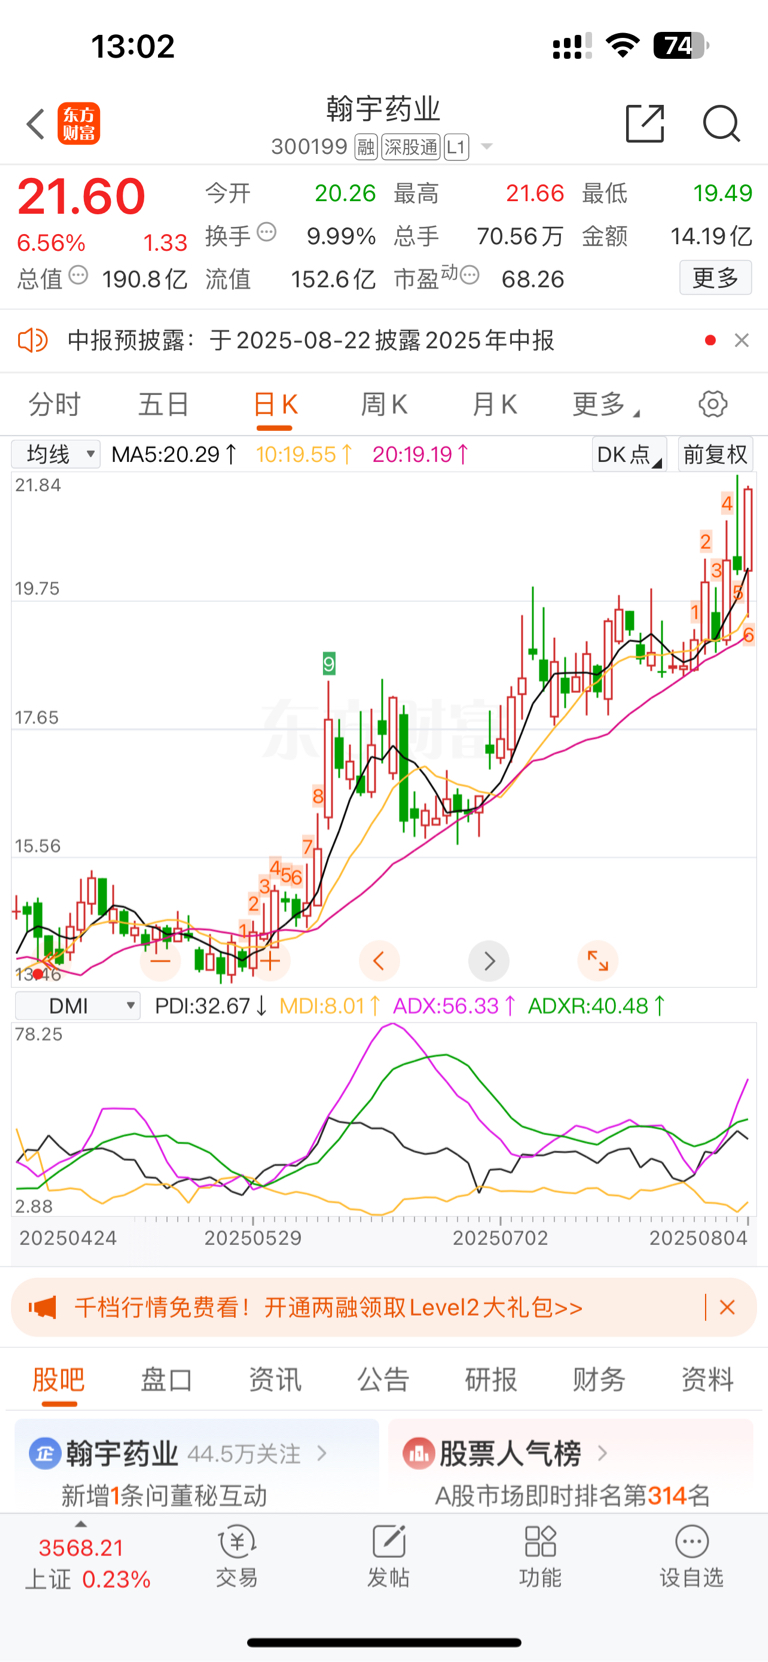Screen dimensions: 768x1662
Task: Open the 中报预披露 announcement text
Action: [311, 340]
